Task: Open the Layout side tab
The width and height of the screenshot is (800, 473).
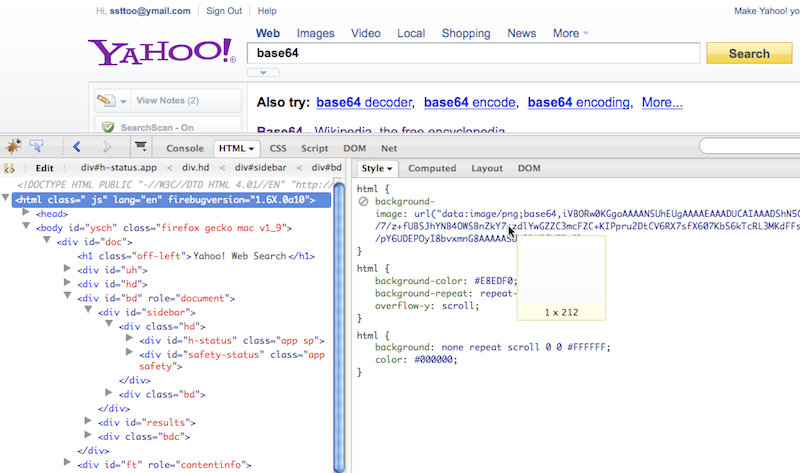Action: [487, 168]
